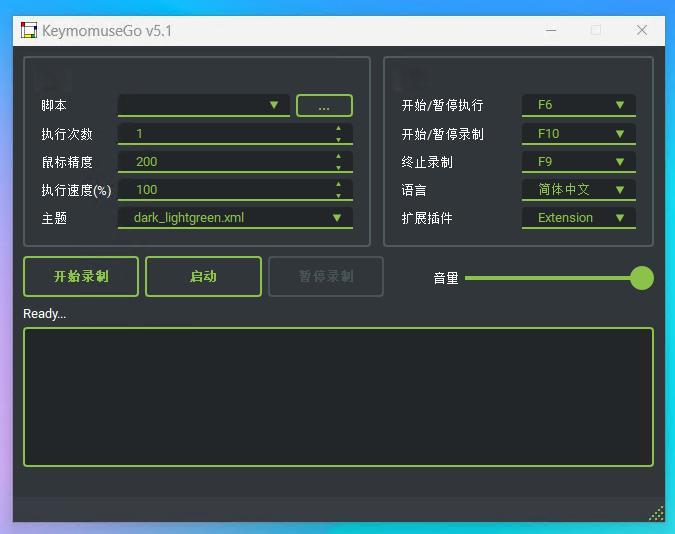Click the mouse precision field showing 200
The height and width of the screenshot is (534, 675).
[225, 161]
